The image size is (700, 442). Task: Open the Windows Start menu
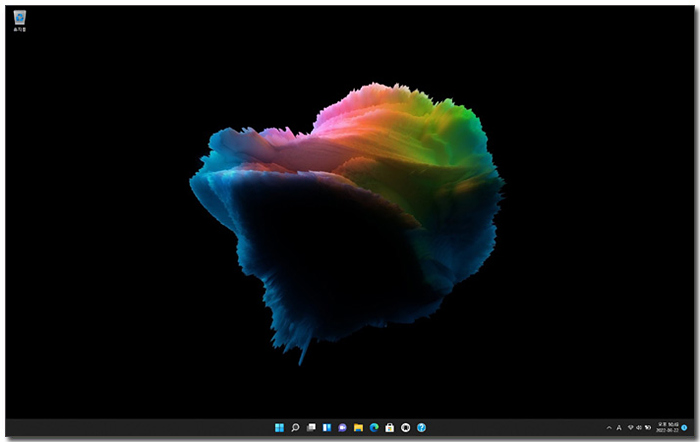(279, 427)
